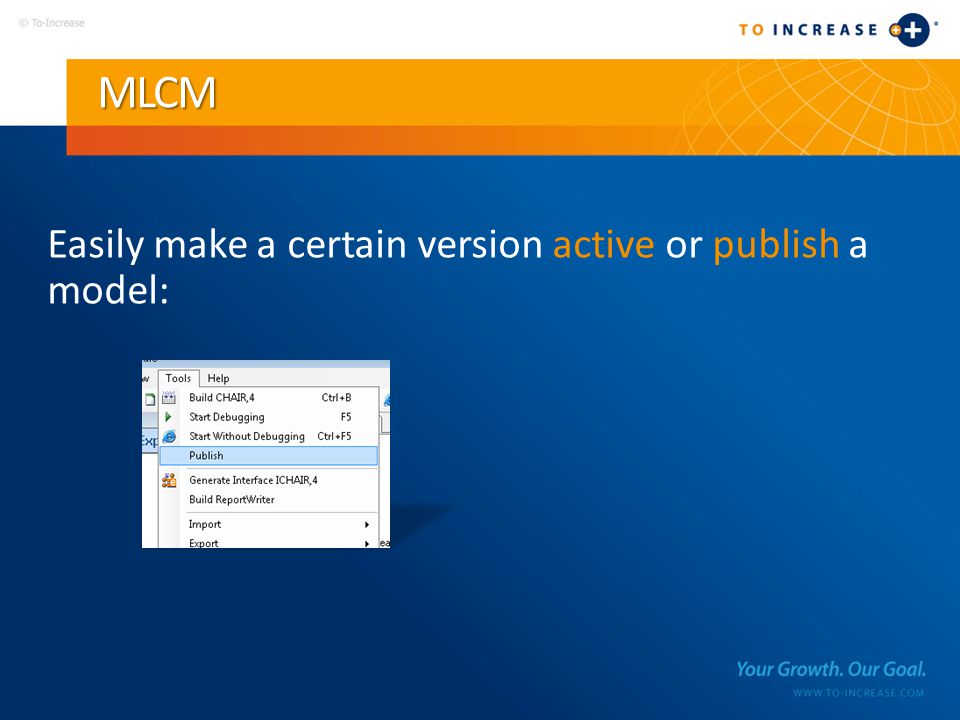Viewport: 960px width, 720px height.
Task: Click the MLCM slide title
Action: (x=157, y=93)
